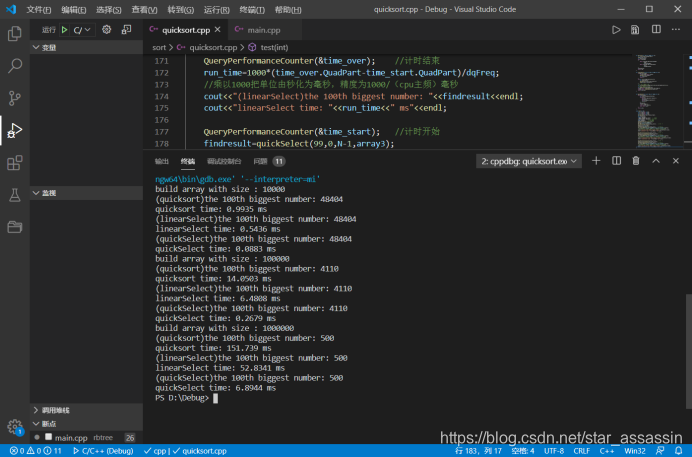Viewport: 692px width, 457px height.
Task: Collapse the 断点 (Breakpoints) section
Action: (86, 424)
